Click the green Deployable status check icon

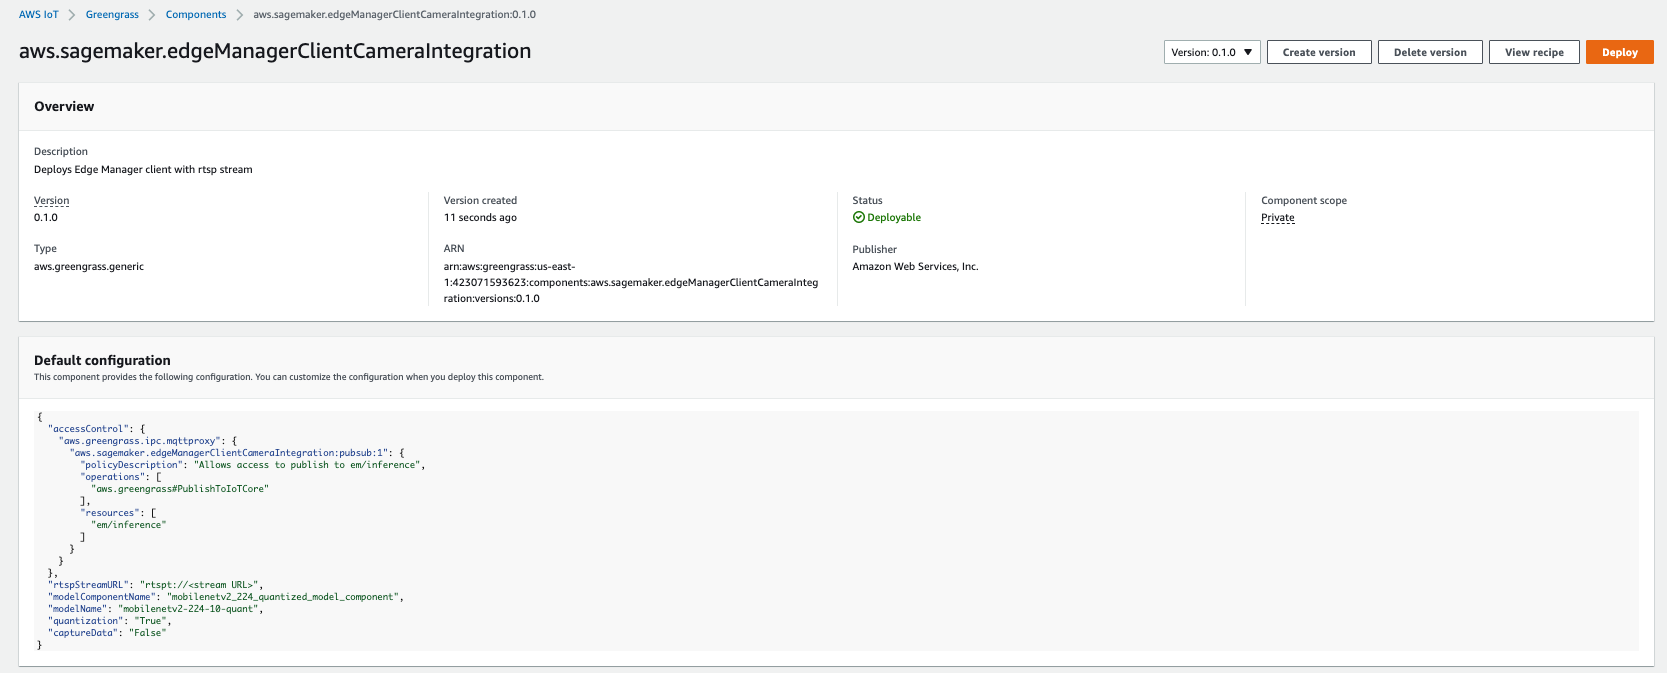[858, 217]
